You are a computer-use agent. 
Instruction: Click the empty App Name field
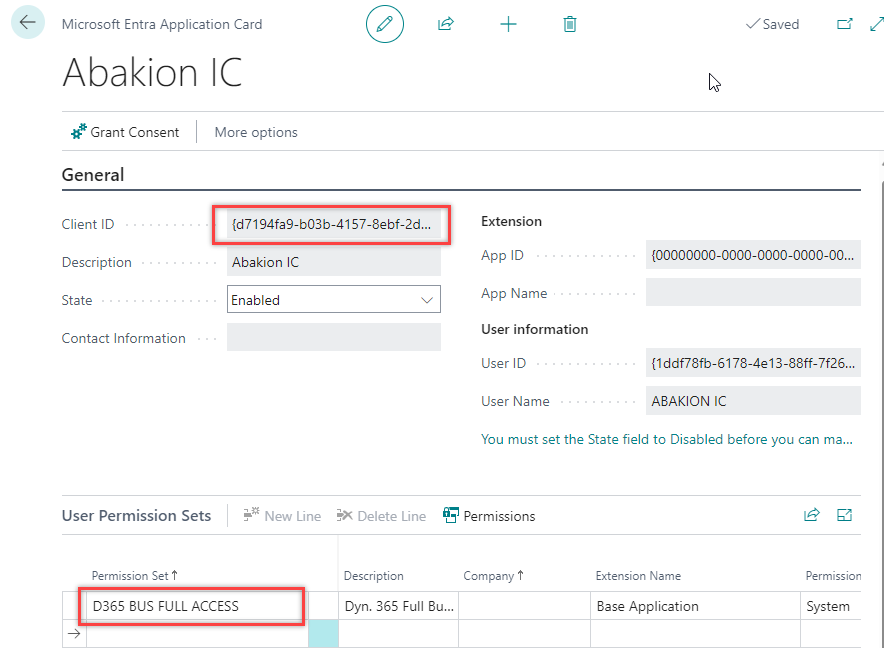(753, 293)
